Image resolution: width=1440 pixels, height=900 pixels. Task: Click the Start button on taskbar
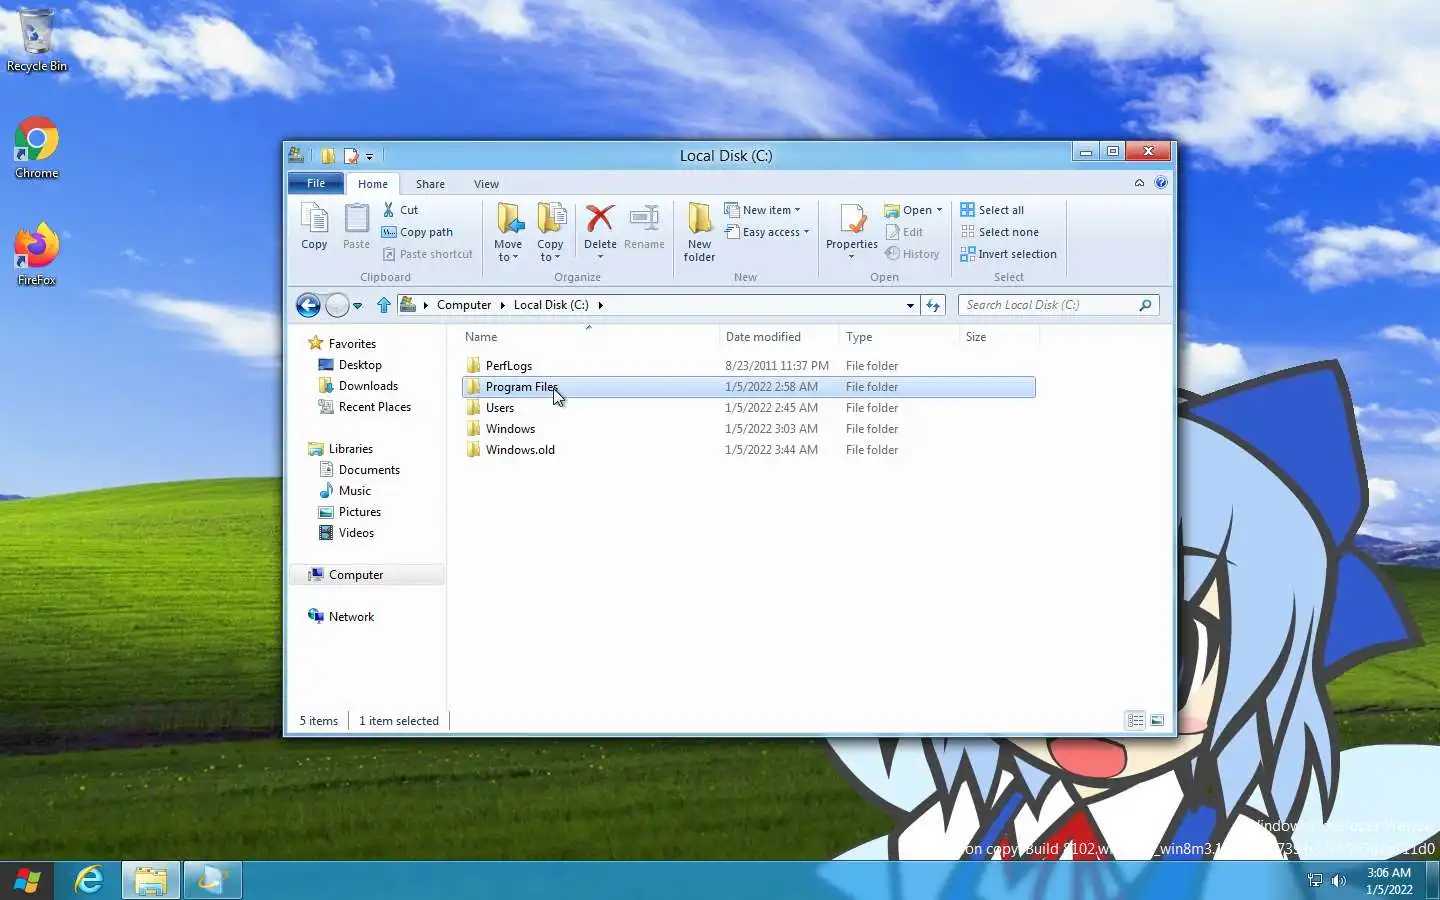[27, 881]
